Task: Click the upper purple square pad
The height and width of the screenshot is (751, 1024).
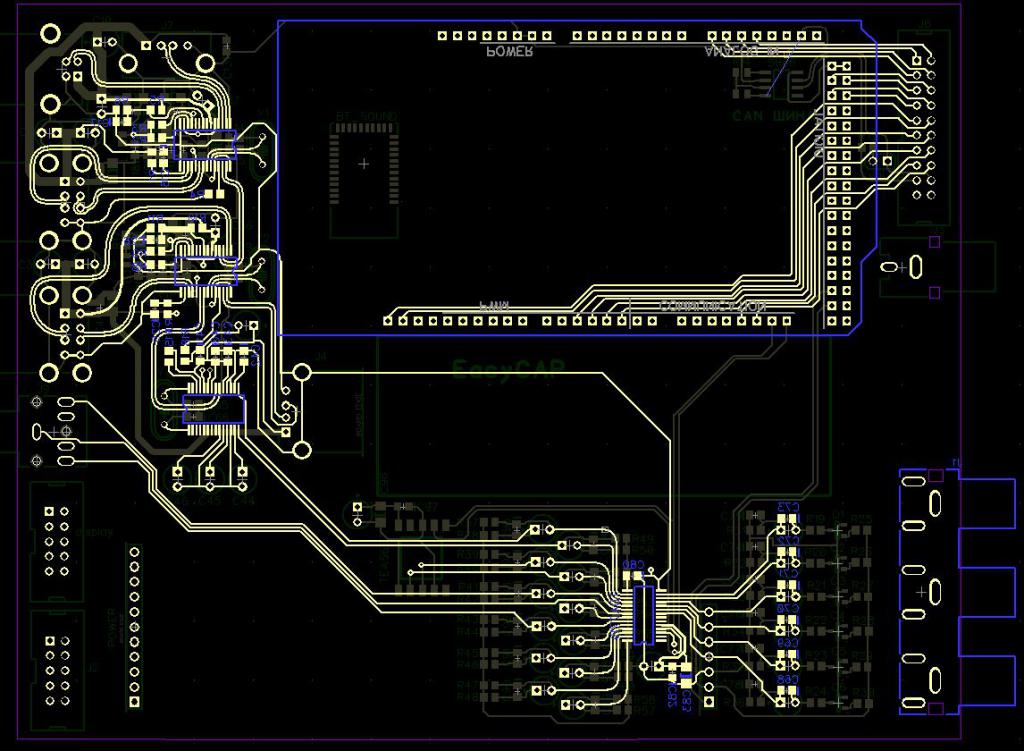Action: click(x=935, y=242)
